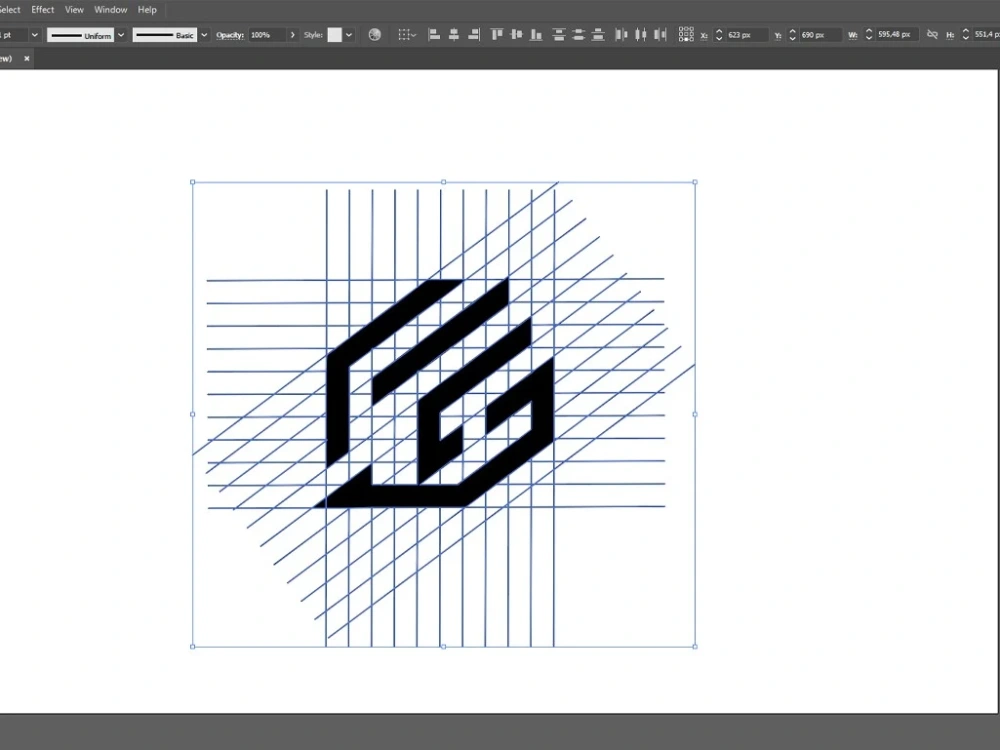This screenshot has height=750, width=1000.
Task: Open the Effect menu
Action: click(x=43, y=10)
